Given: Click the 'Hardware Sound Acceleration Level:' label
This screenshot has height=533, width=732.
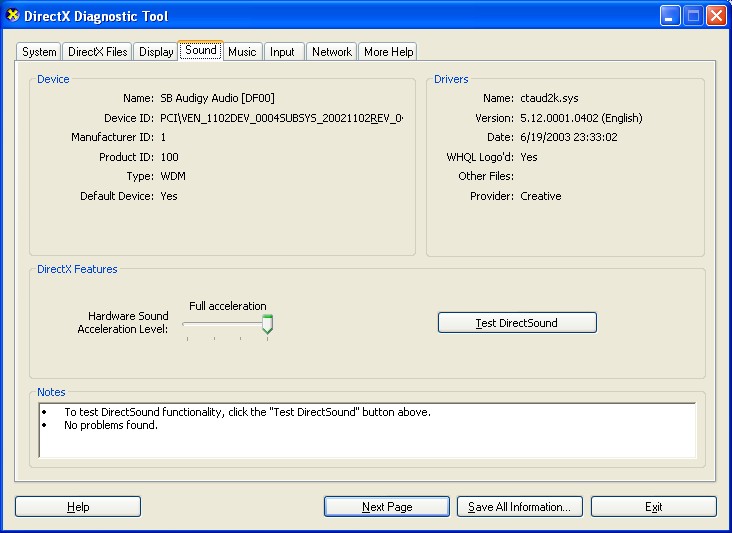Looking at the screenshot, I should (x=123, y=323).
